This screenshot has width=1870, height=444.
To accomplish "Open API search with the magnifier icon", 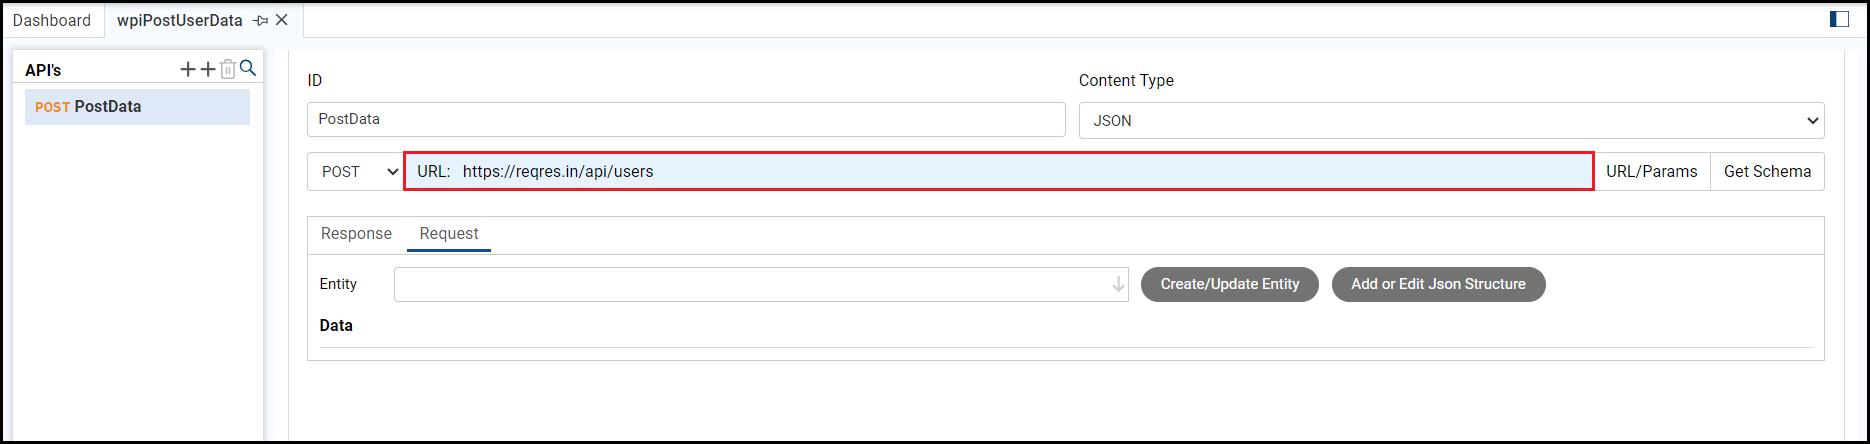I will (248, 68).
